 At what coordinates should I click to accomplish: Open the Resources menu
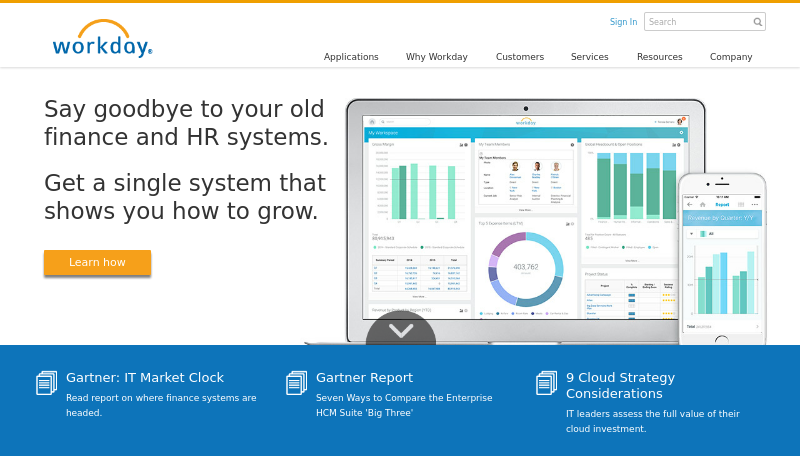(659, 57)
